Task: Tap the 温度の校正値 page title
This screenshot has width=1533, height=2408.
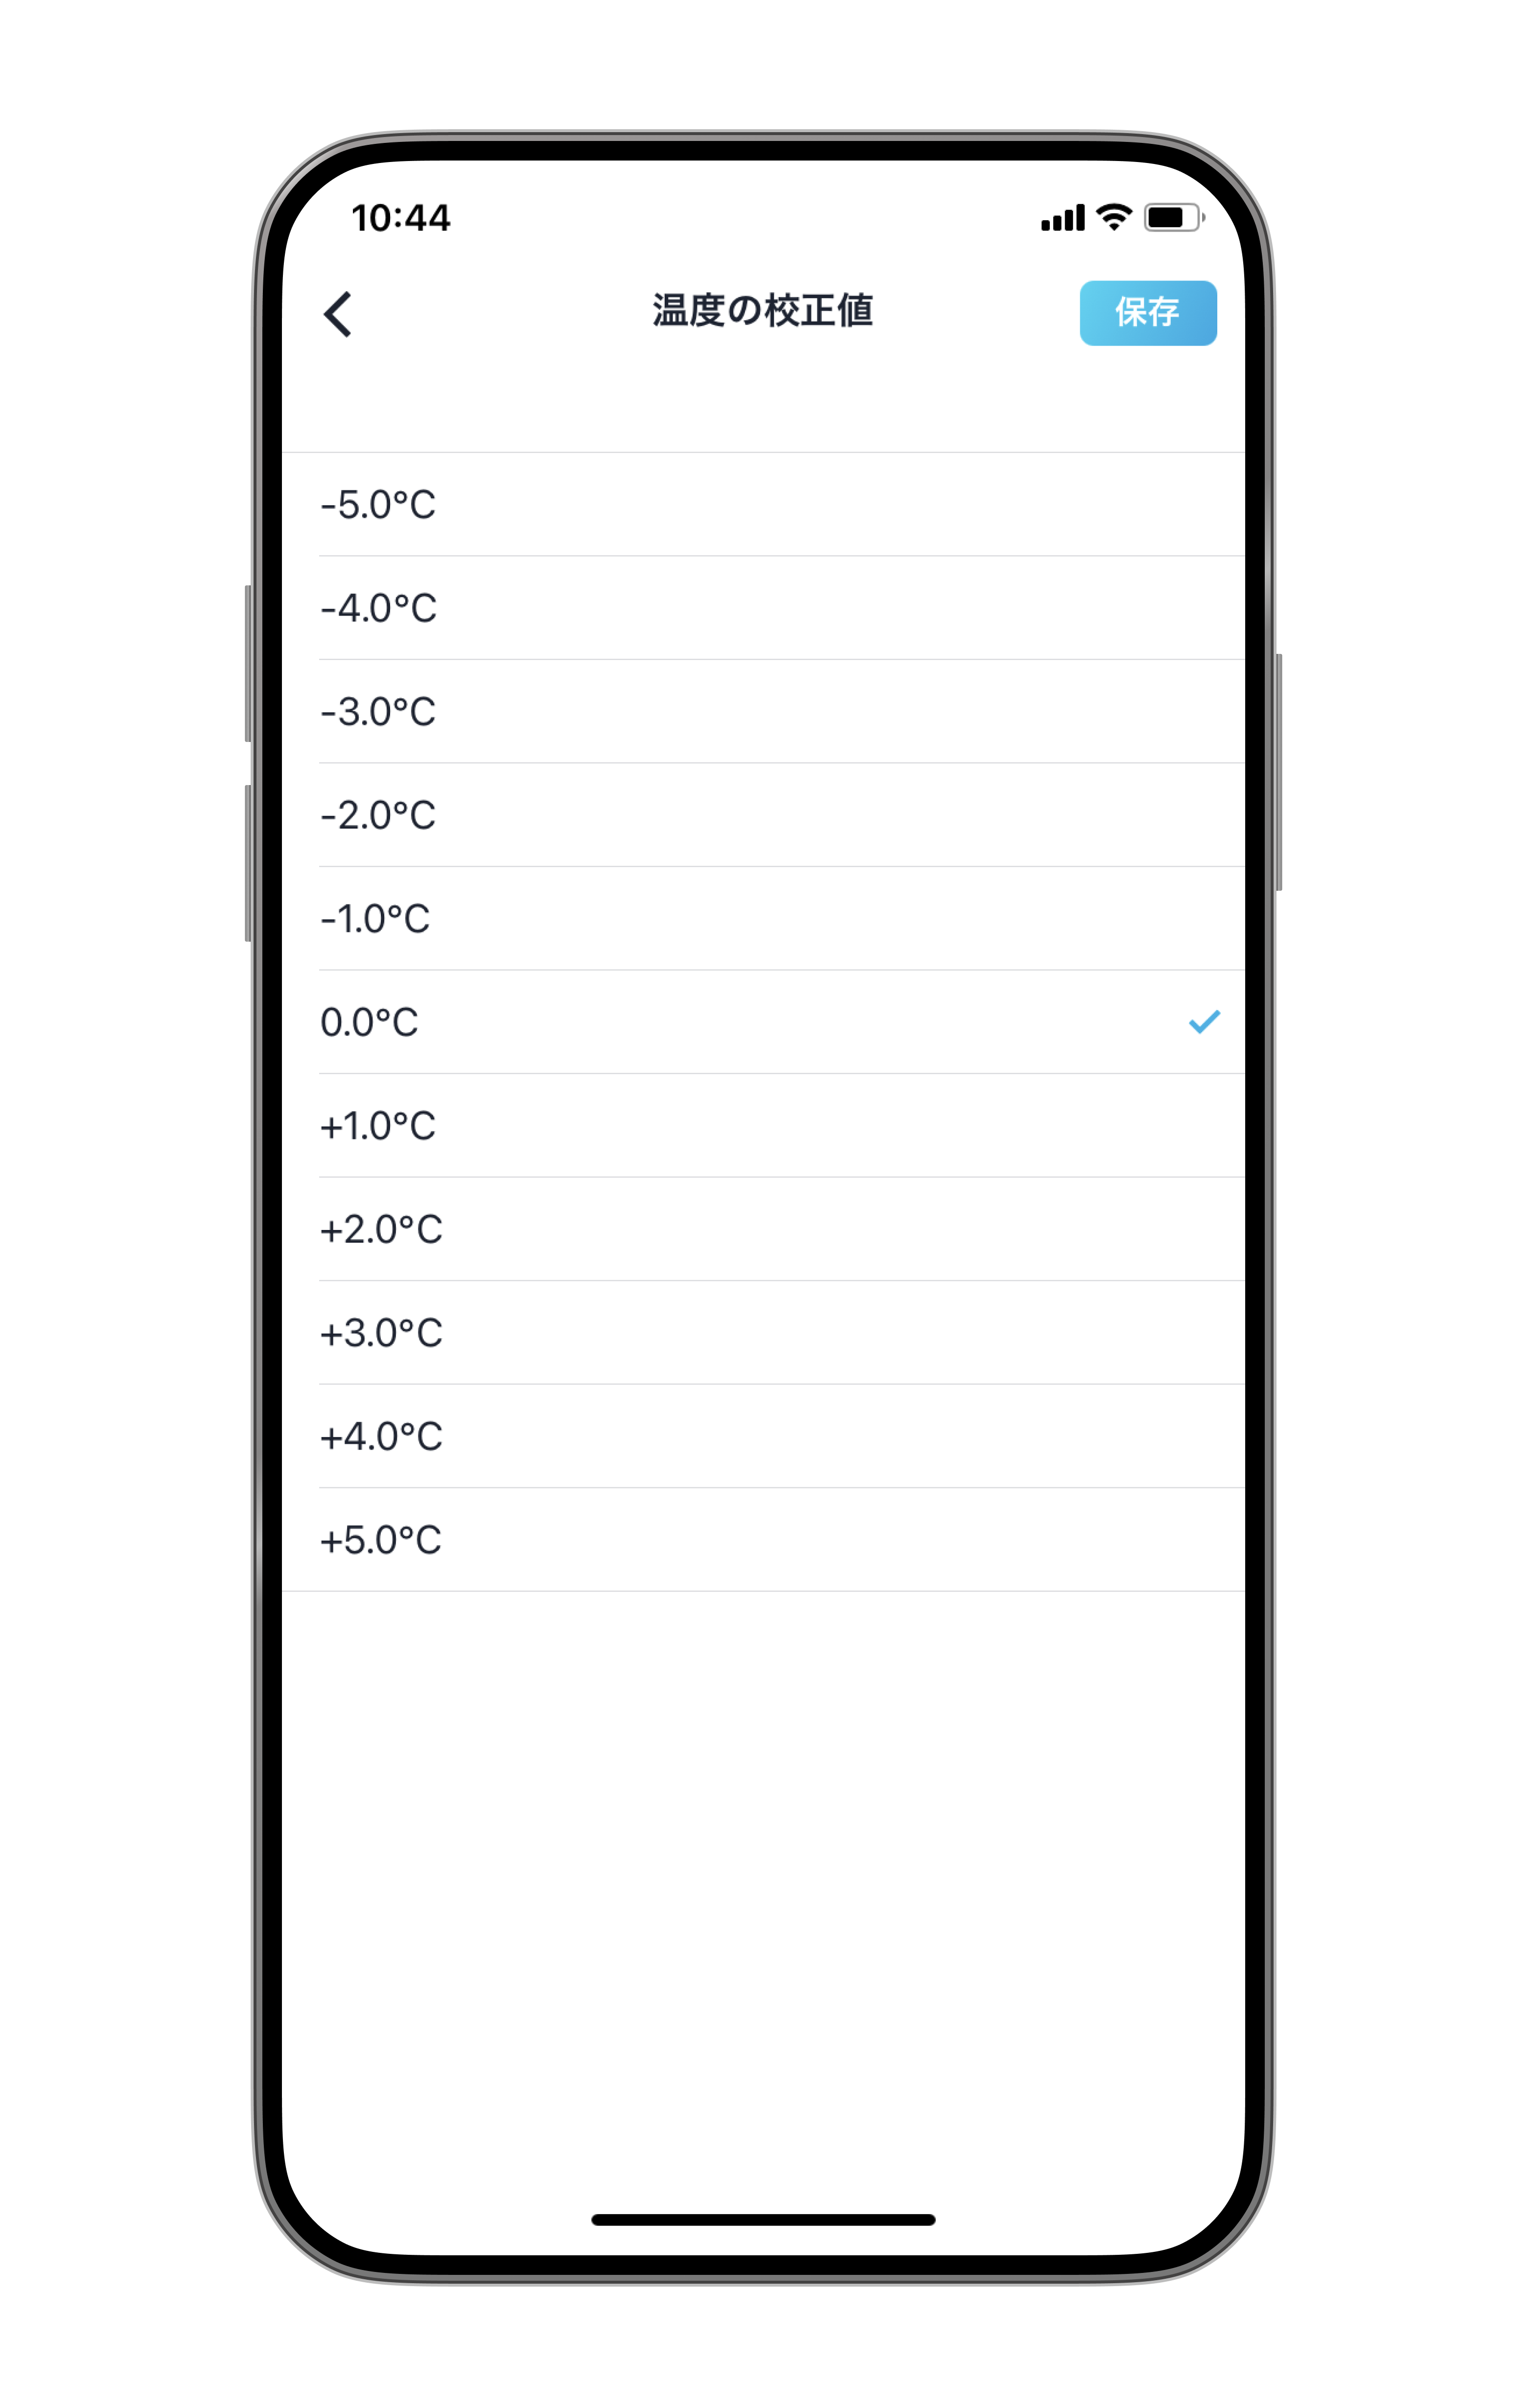Action: point(763,311)
